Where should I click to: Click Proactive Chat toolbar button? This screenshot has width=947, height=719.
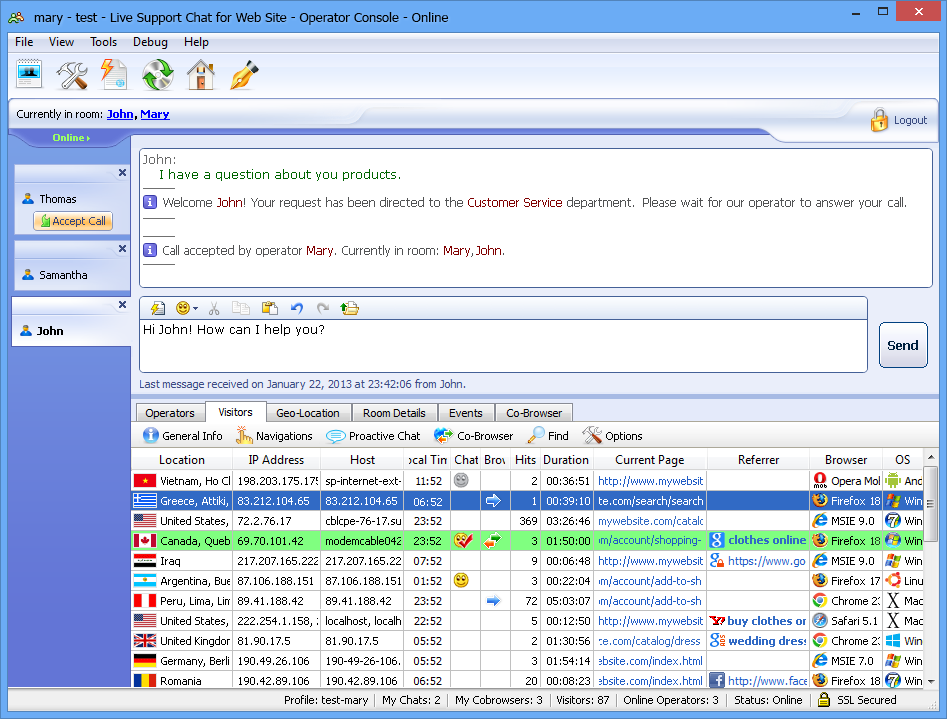click(373, 436)
